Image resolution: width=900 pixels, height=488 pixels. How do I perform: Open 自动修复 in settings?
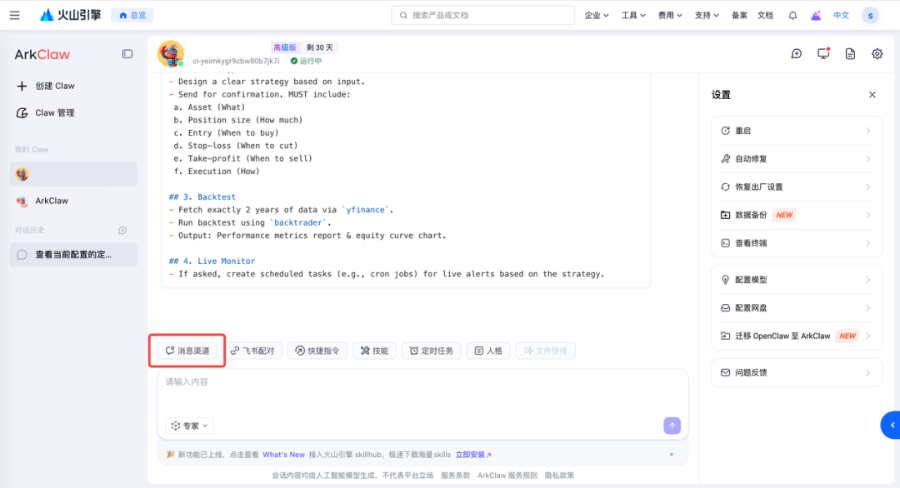pos(796,159)
